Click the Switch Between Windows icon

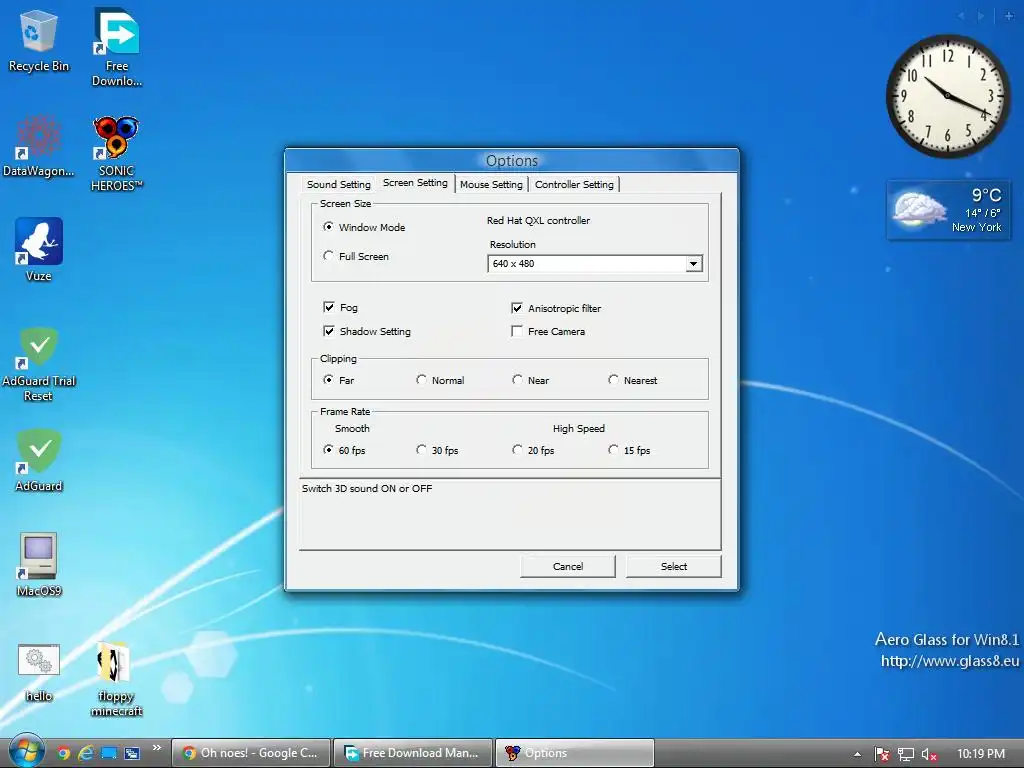[132, 754]
